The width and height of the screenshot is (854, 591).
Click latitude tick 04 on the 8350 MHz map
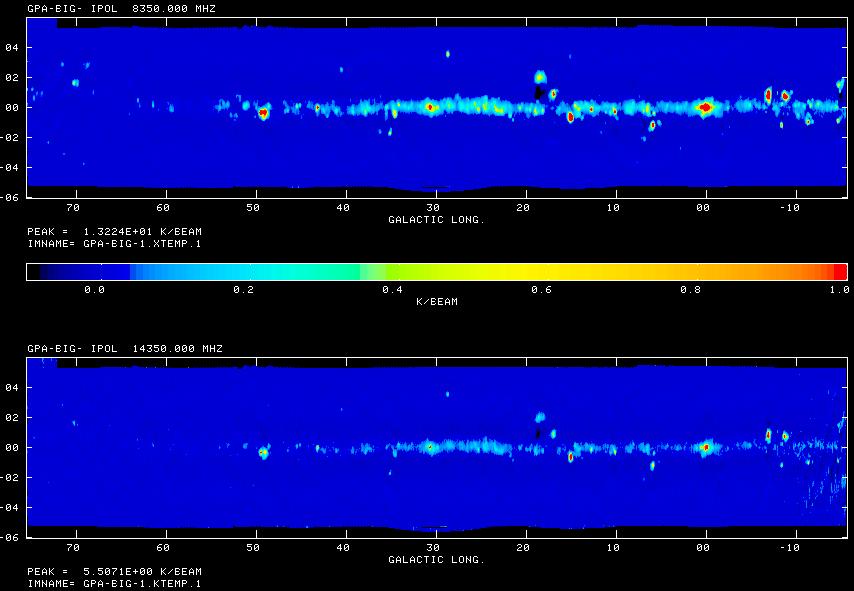(x=12, y=47)
